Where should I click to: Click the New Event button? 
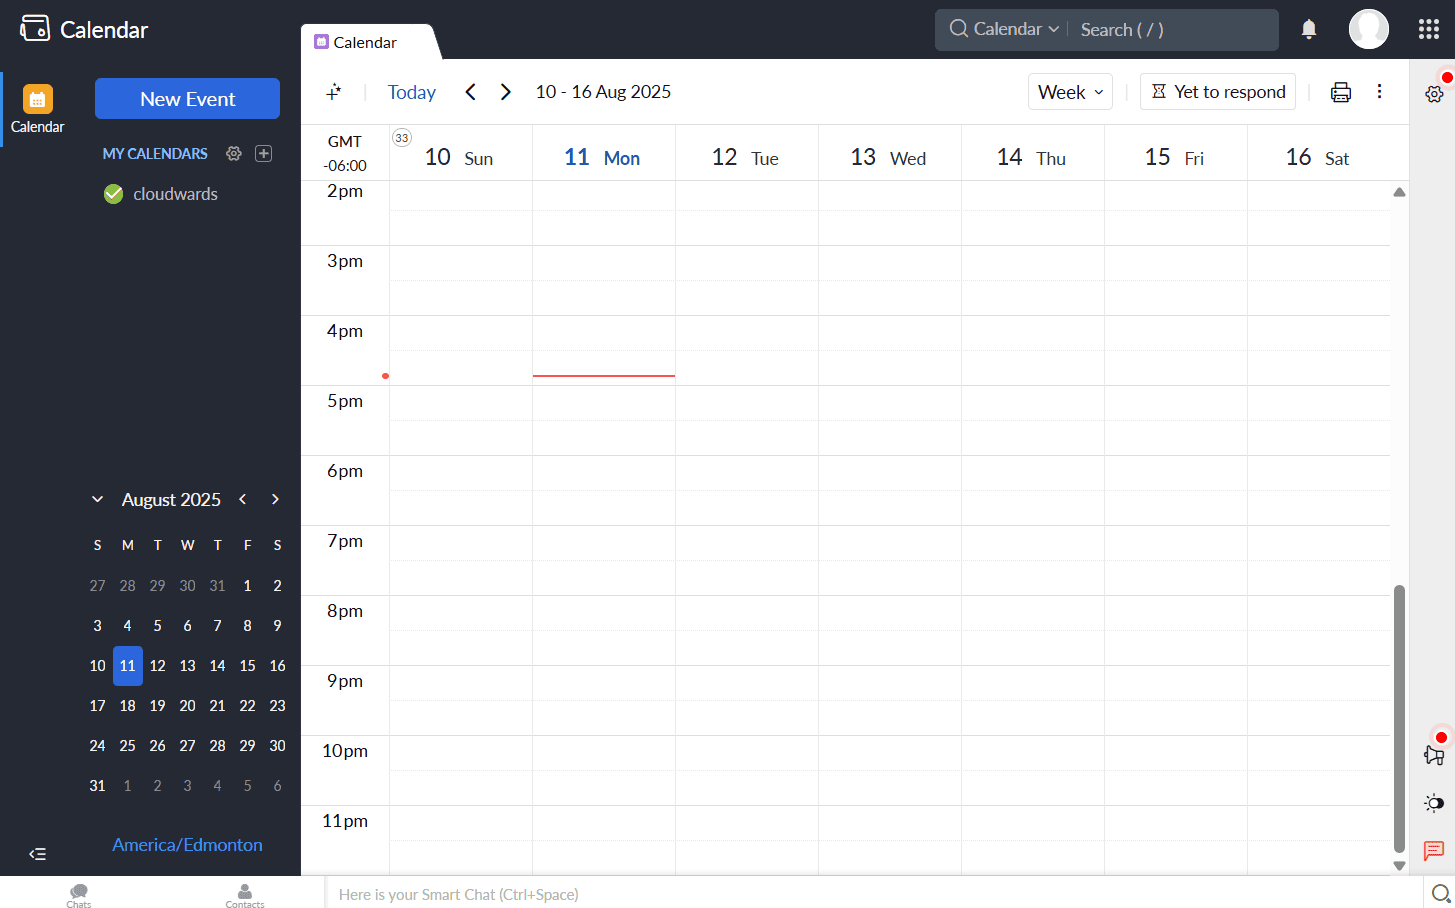pyautogui.click(x=187, y=99)
